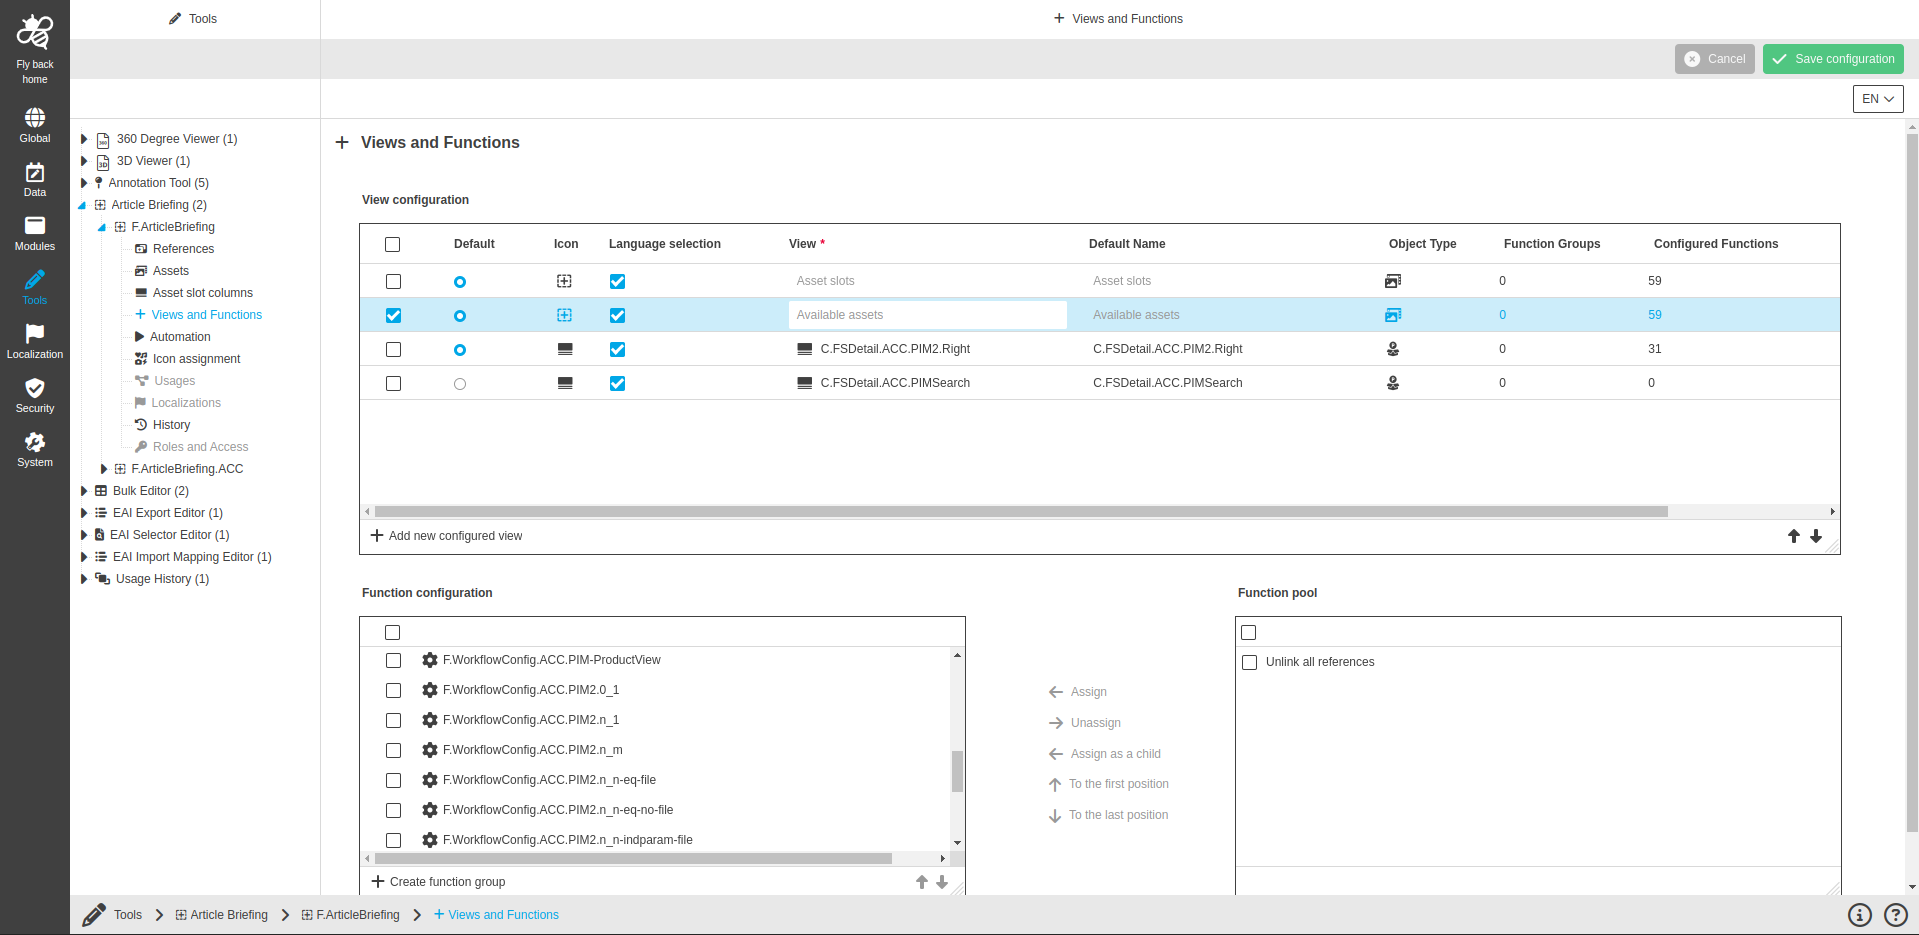1919x935 pixels.
Task: Open the Global section in sidebar
Action: pyautogui.click(x=35, y=125)
